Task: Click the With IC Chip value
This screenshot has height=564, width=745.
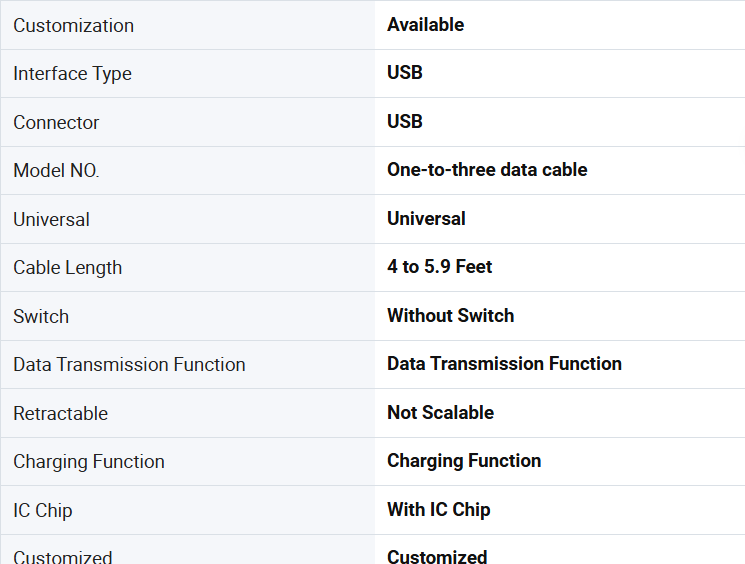Action: click(x=439, y=510)
